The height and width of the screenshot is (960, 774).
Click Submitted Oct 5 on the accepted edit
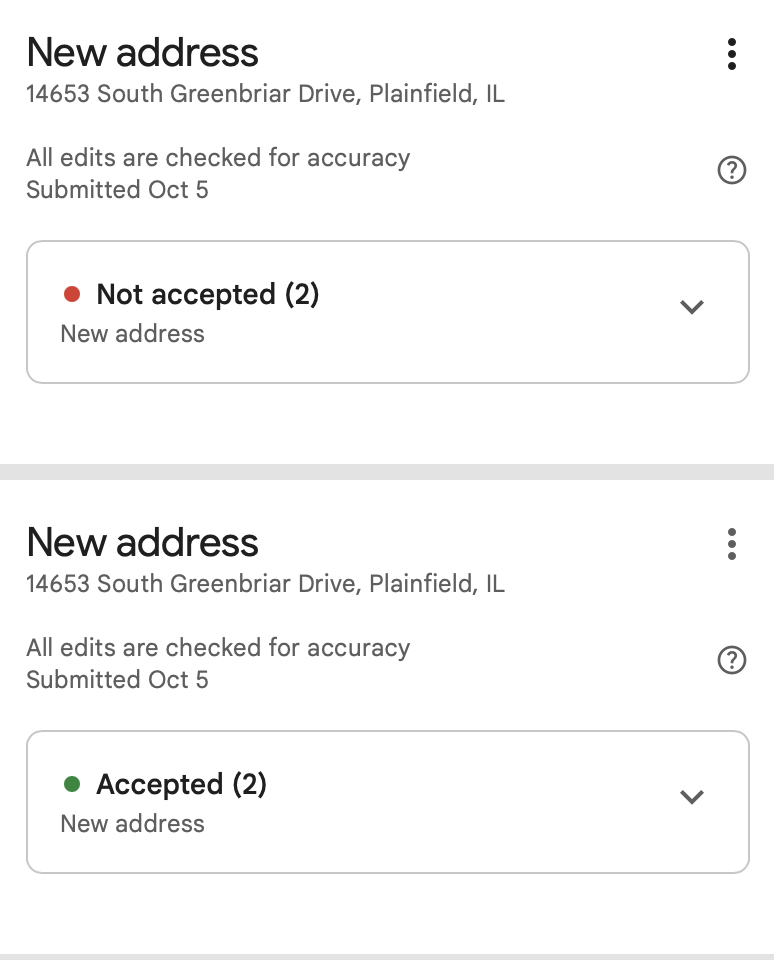coord(117,680)
